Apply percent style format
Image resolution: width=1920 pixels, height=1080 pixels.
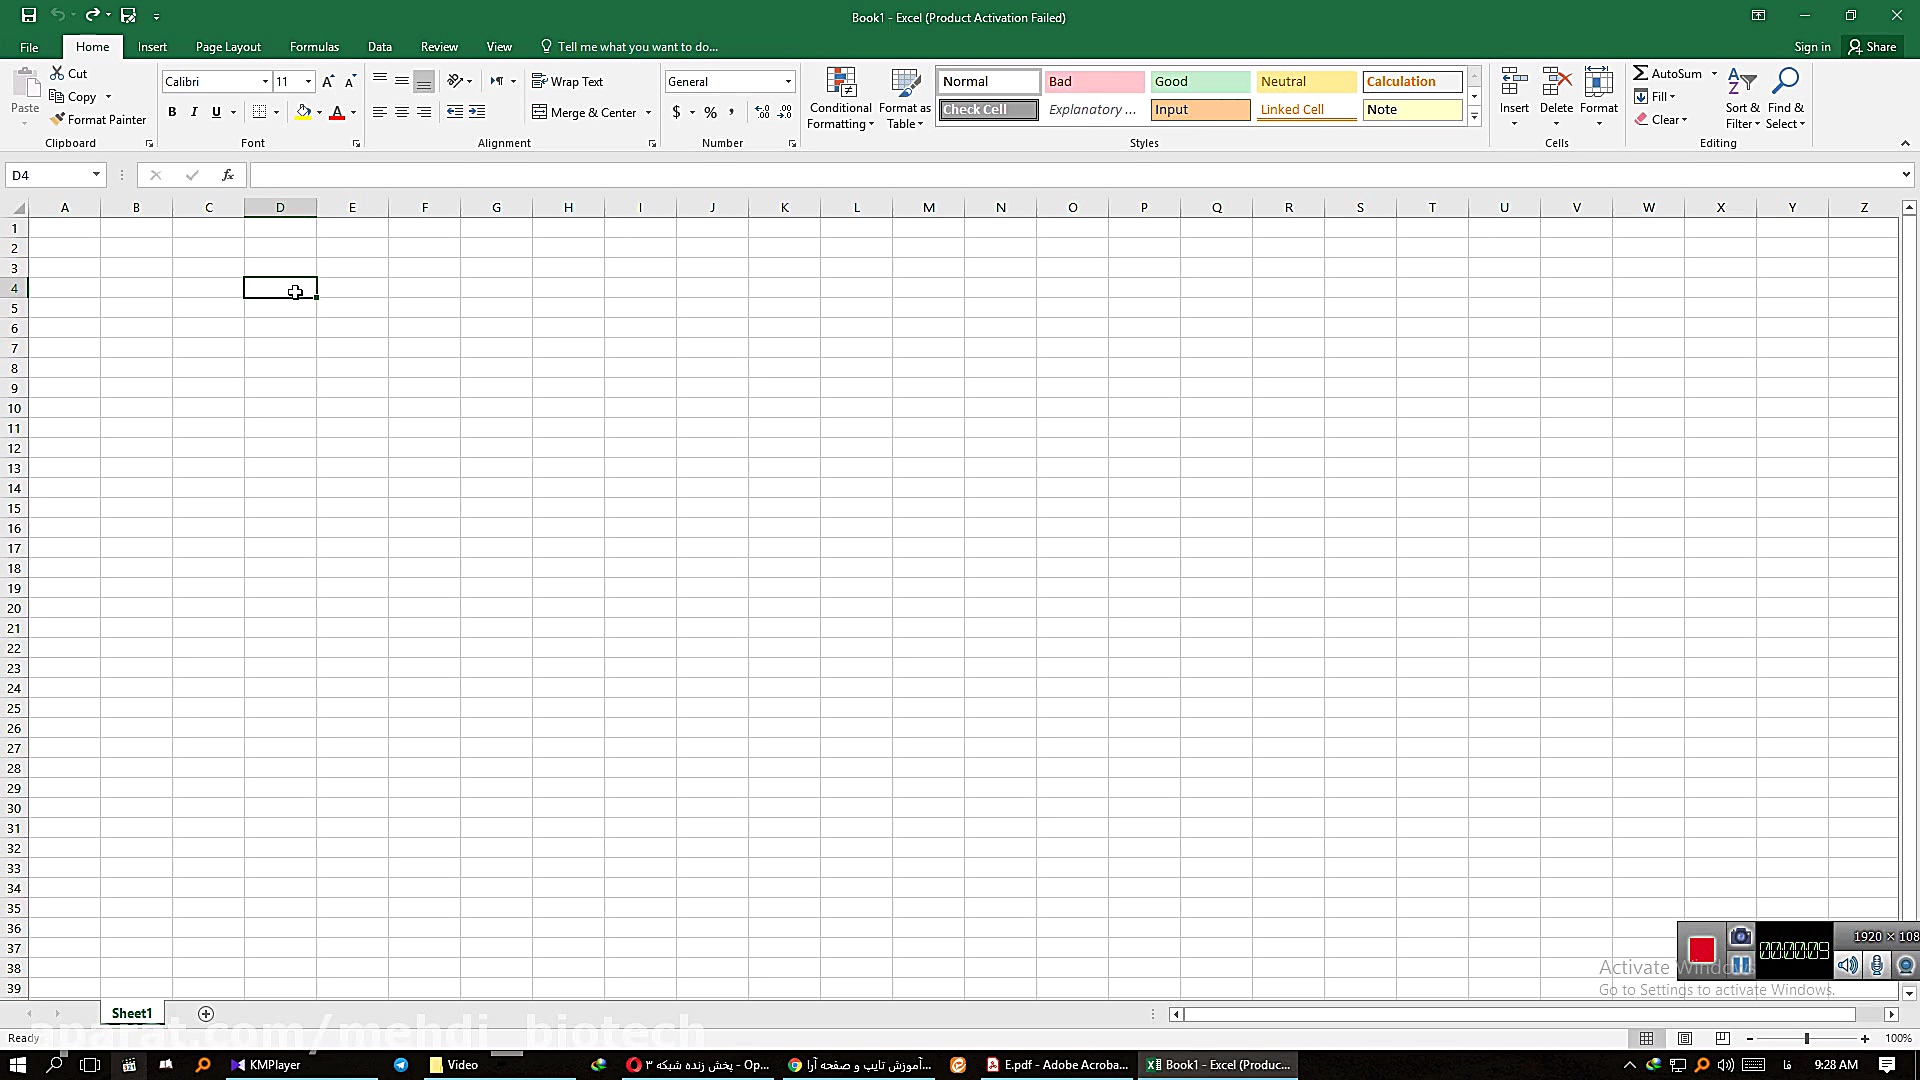pyautogui.click(x=710, y=112)
